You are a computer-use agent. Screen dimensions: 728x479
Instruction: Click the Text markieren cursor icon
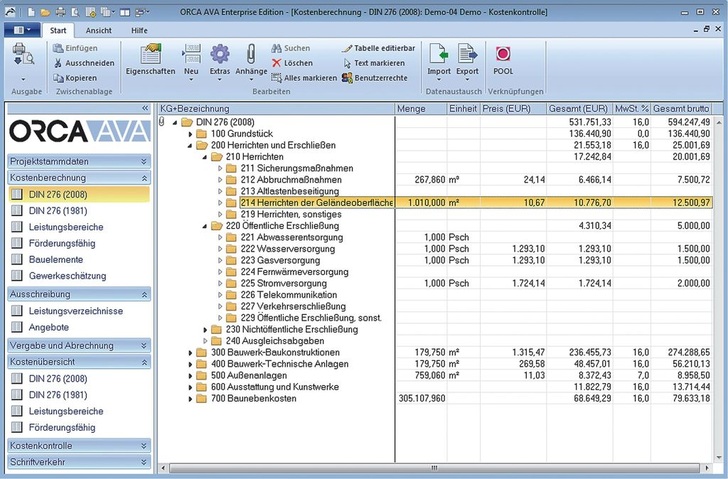point(347,63)
